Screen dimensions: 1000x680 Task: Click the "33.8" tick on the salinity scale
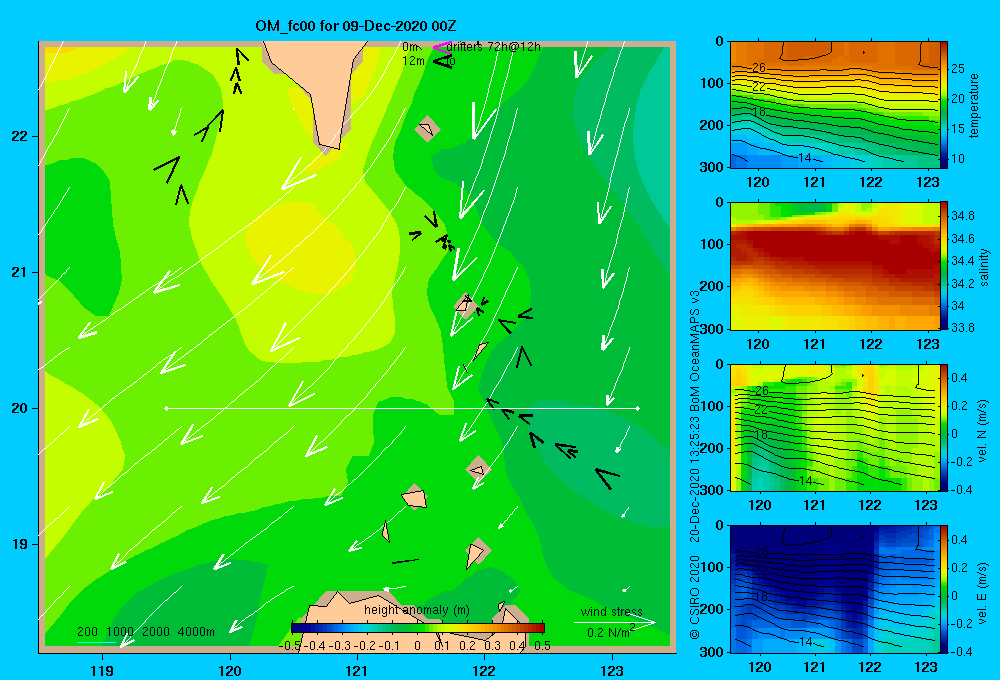962,328
